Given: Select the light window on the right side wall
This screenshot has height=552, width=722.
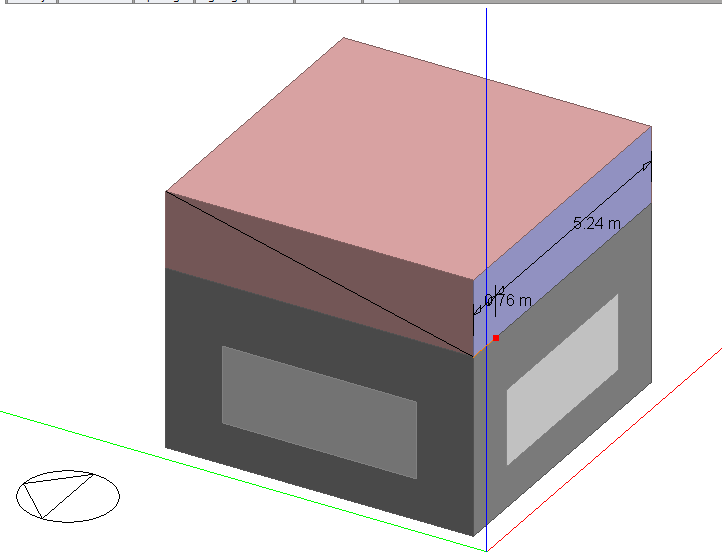Looking at the screenshot, I should (x=562, y=380).
